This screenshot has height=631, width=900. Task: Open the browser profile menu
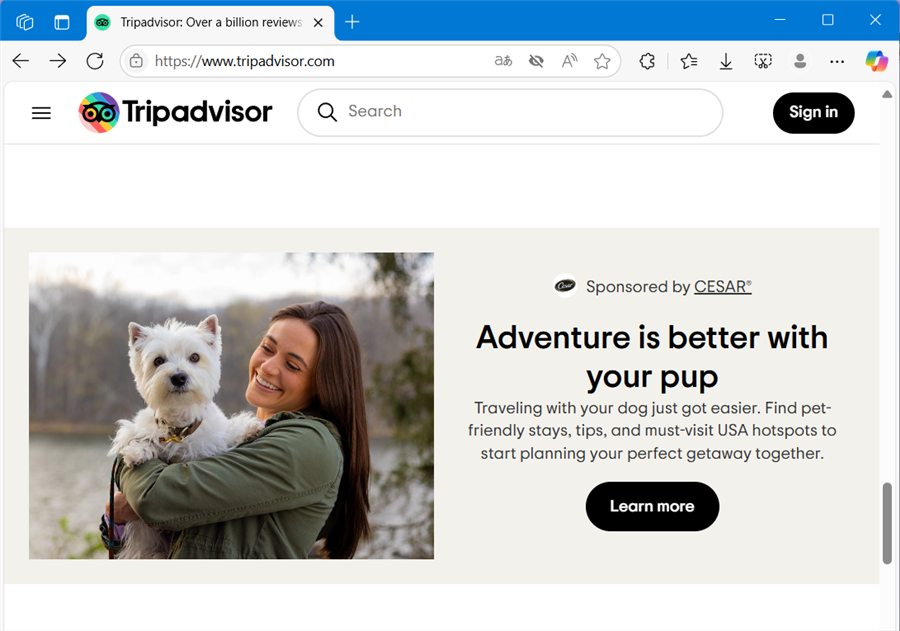(x=800, y=61)
